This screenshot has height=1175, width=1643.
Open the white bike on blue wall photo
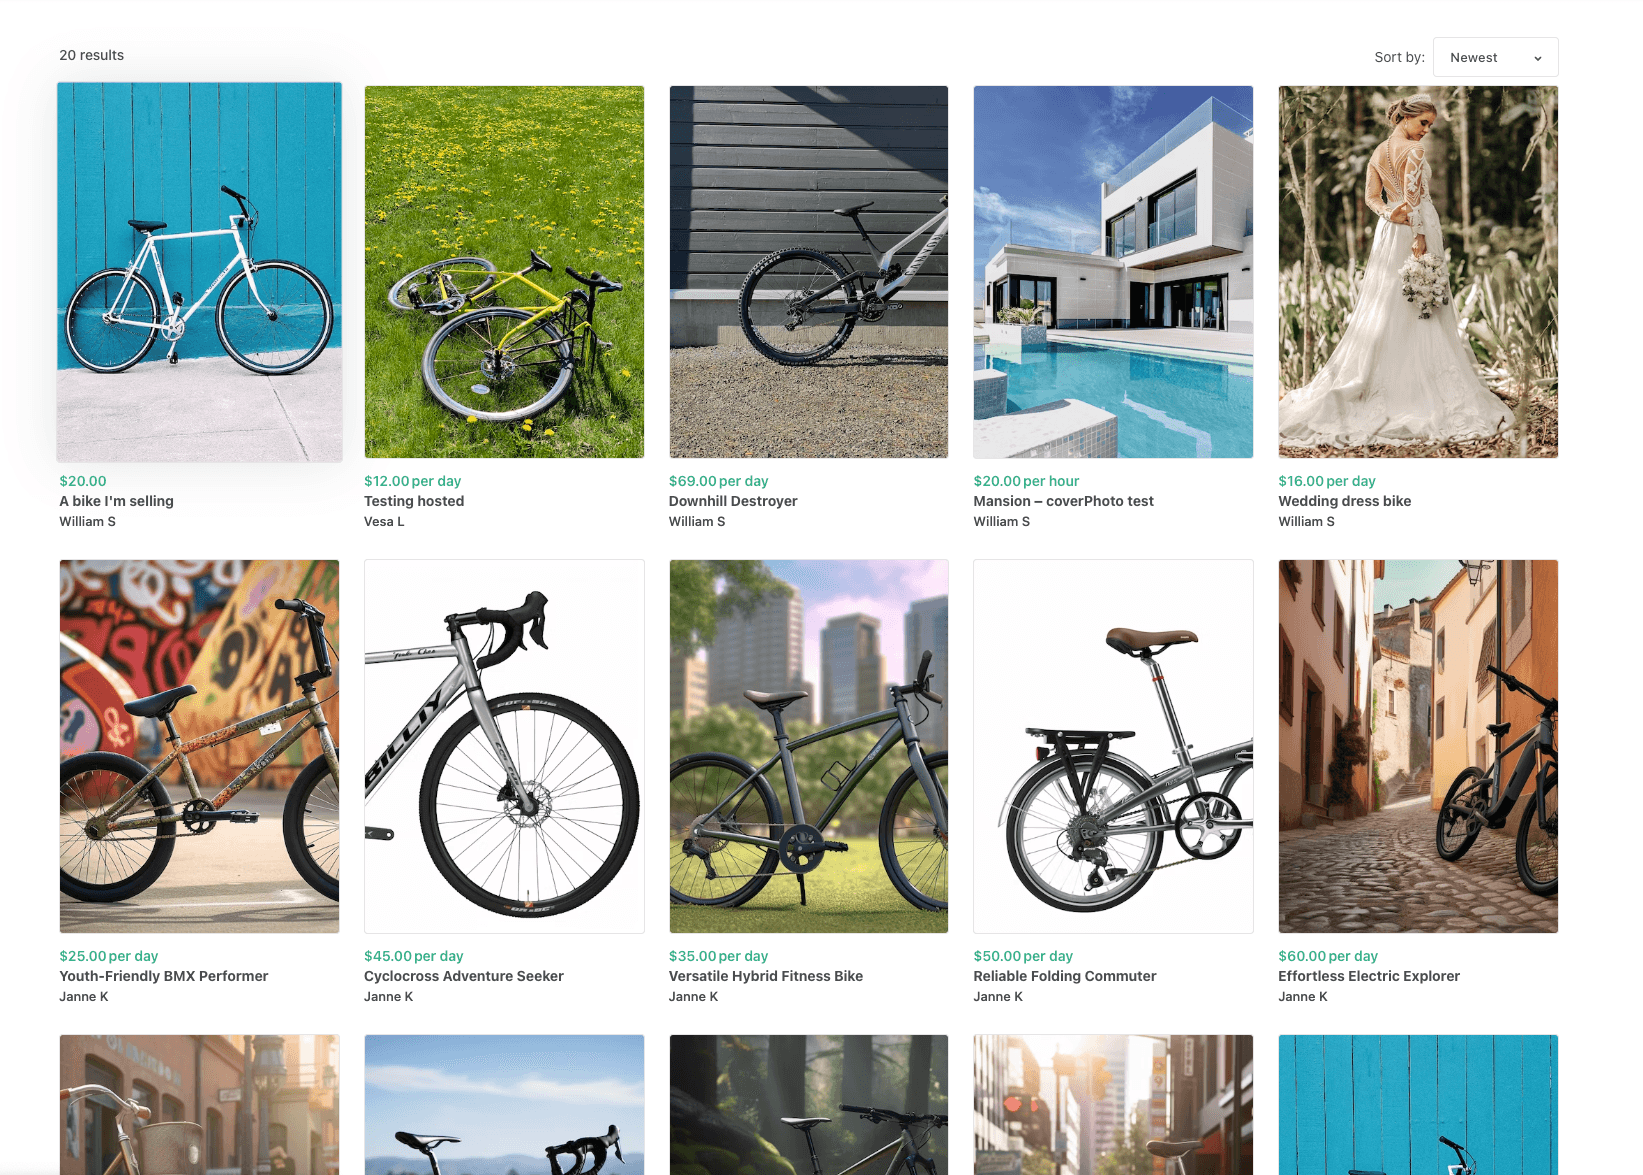point(199,272)
